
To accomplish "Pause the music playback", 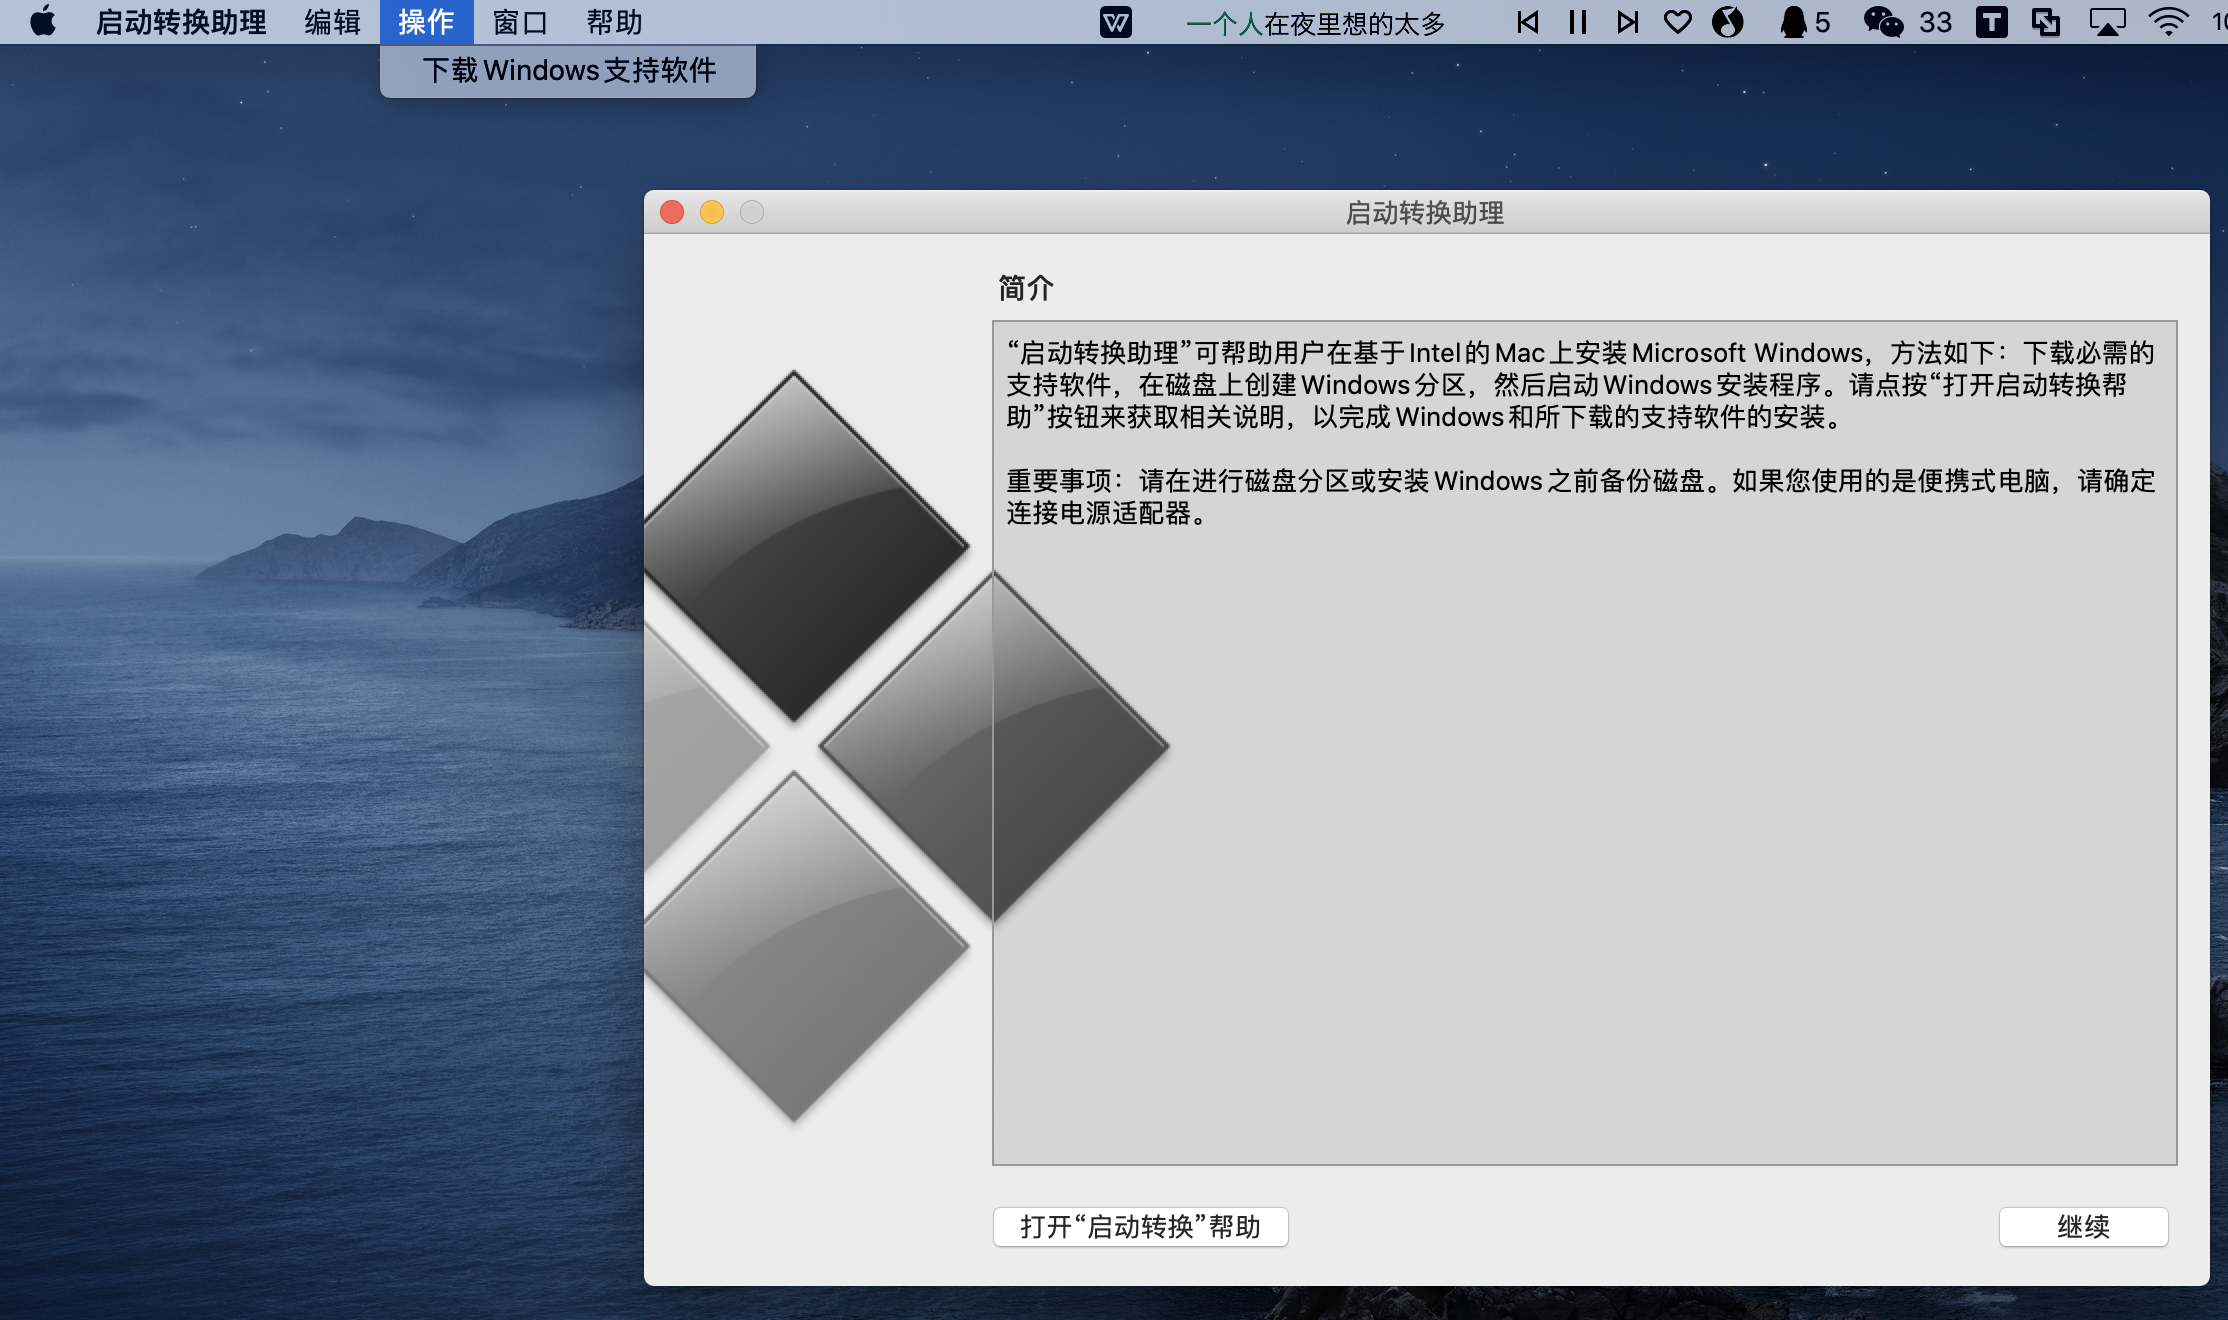I will [x=1578, y=22].
